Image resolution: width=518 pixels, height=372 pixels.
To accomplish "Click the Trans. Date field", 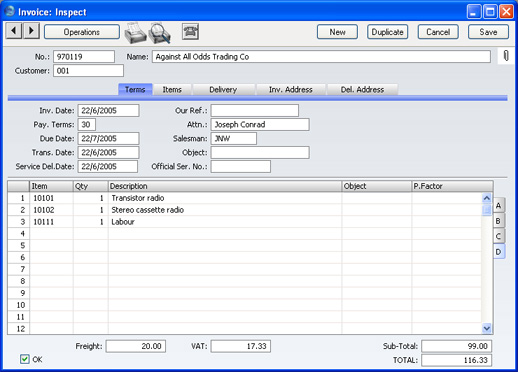I will 108,153.
